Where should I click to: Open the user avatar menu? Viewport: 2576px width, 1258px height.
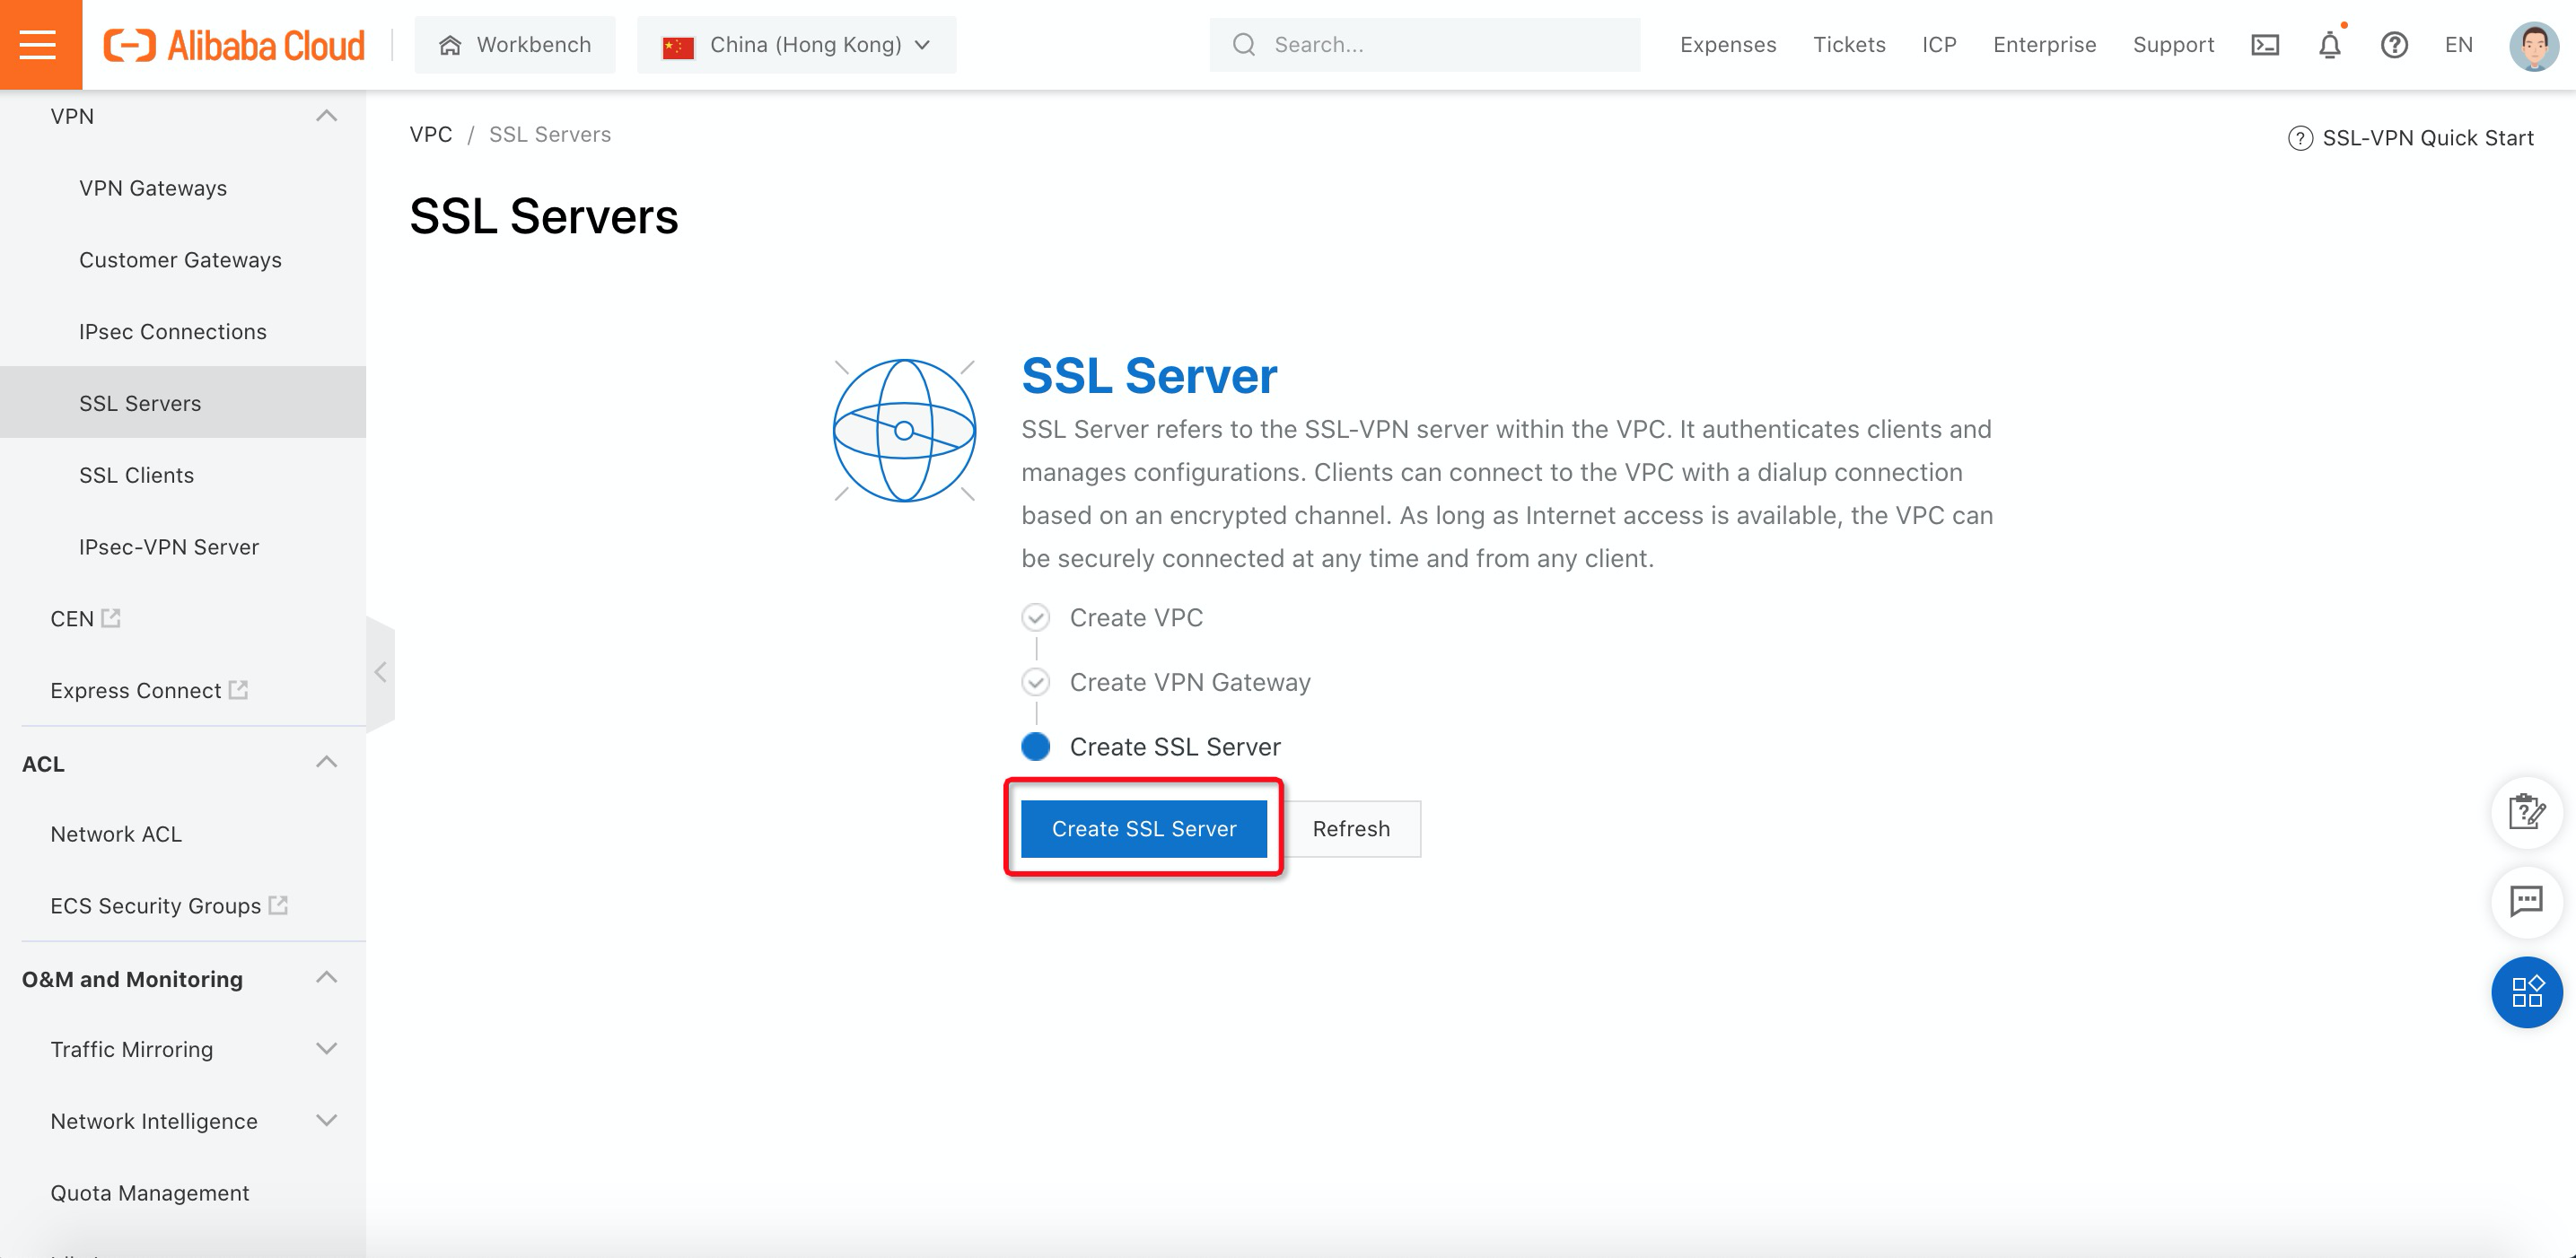point(2532,46)
